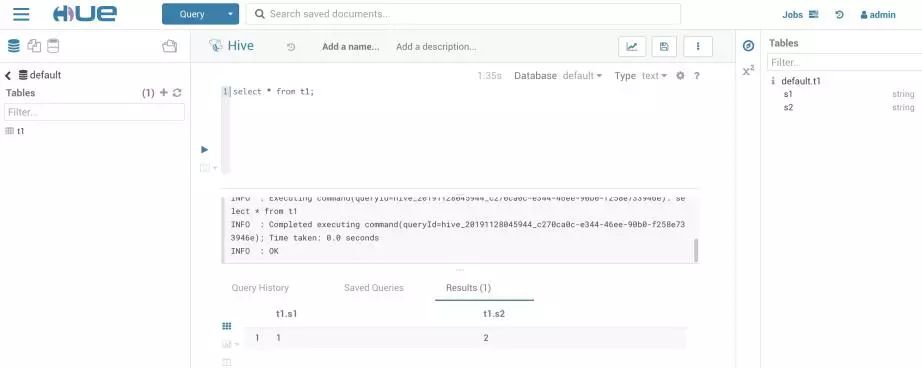The width and height of the screenshot is (922, 368).
Task: Expand the Query button dropdown arrow
Action: pos(230,14)
